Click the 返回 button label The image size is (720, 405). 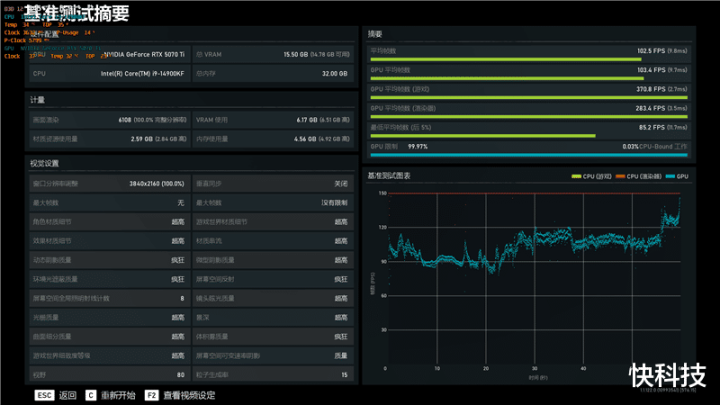[68, 395]
